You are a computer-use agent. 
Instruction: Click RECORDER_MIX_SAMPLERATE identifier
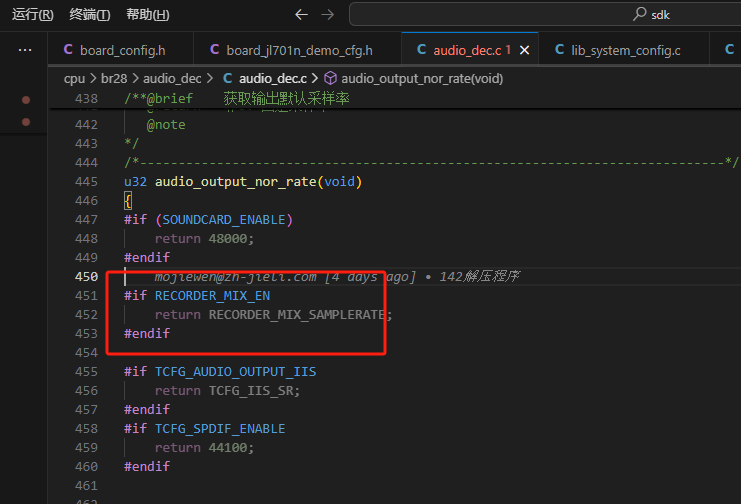(297, 315)
